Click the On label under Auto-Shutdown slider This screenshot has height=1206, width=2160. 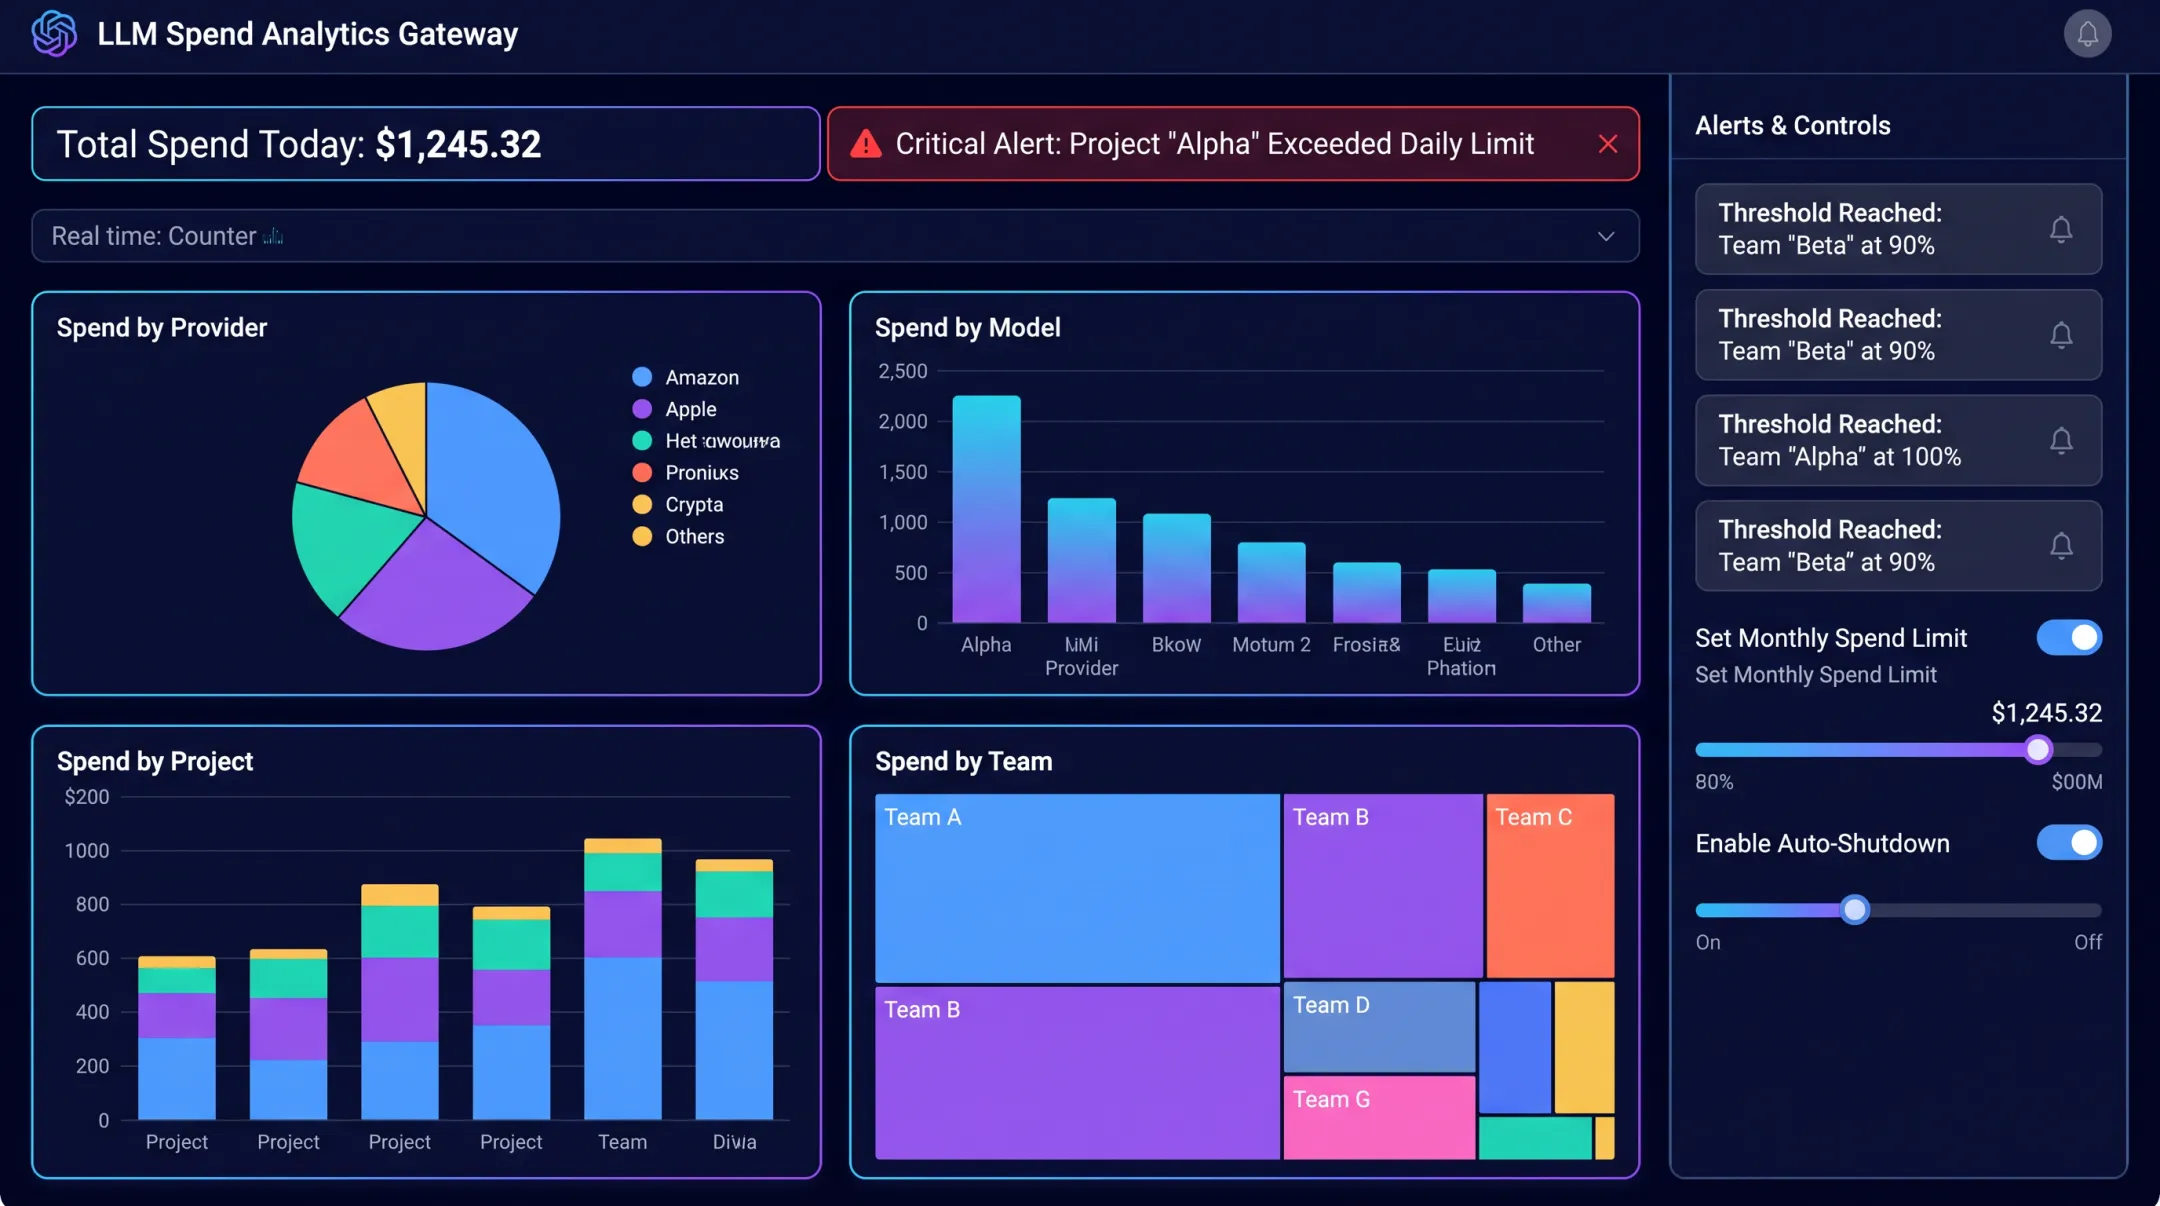(1708, 942)
